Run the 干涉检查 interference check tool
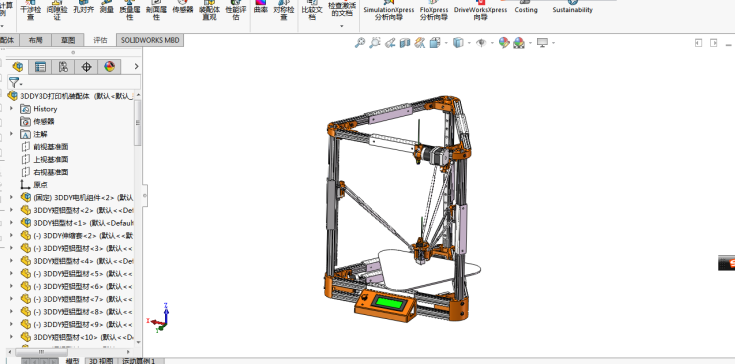The width and height of the screenshot is (735, 364). point(30,10)
